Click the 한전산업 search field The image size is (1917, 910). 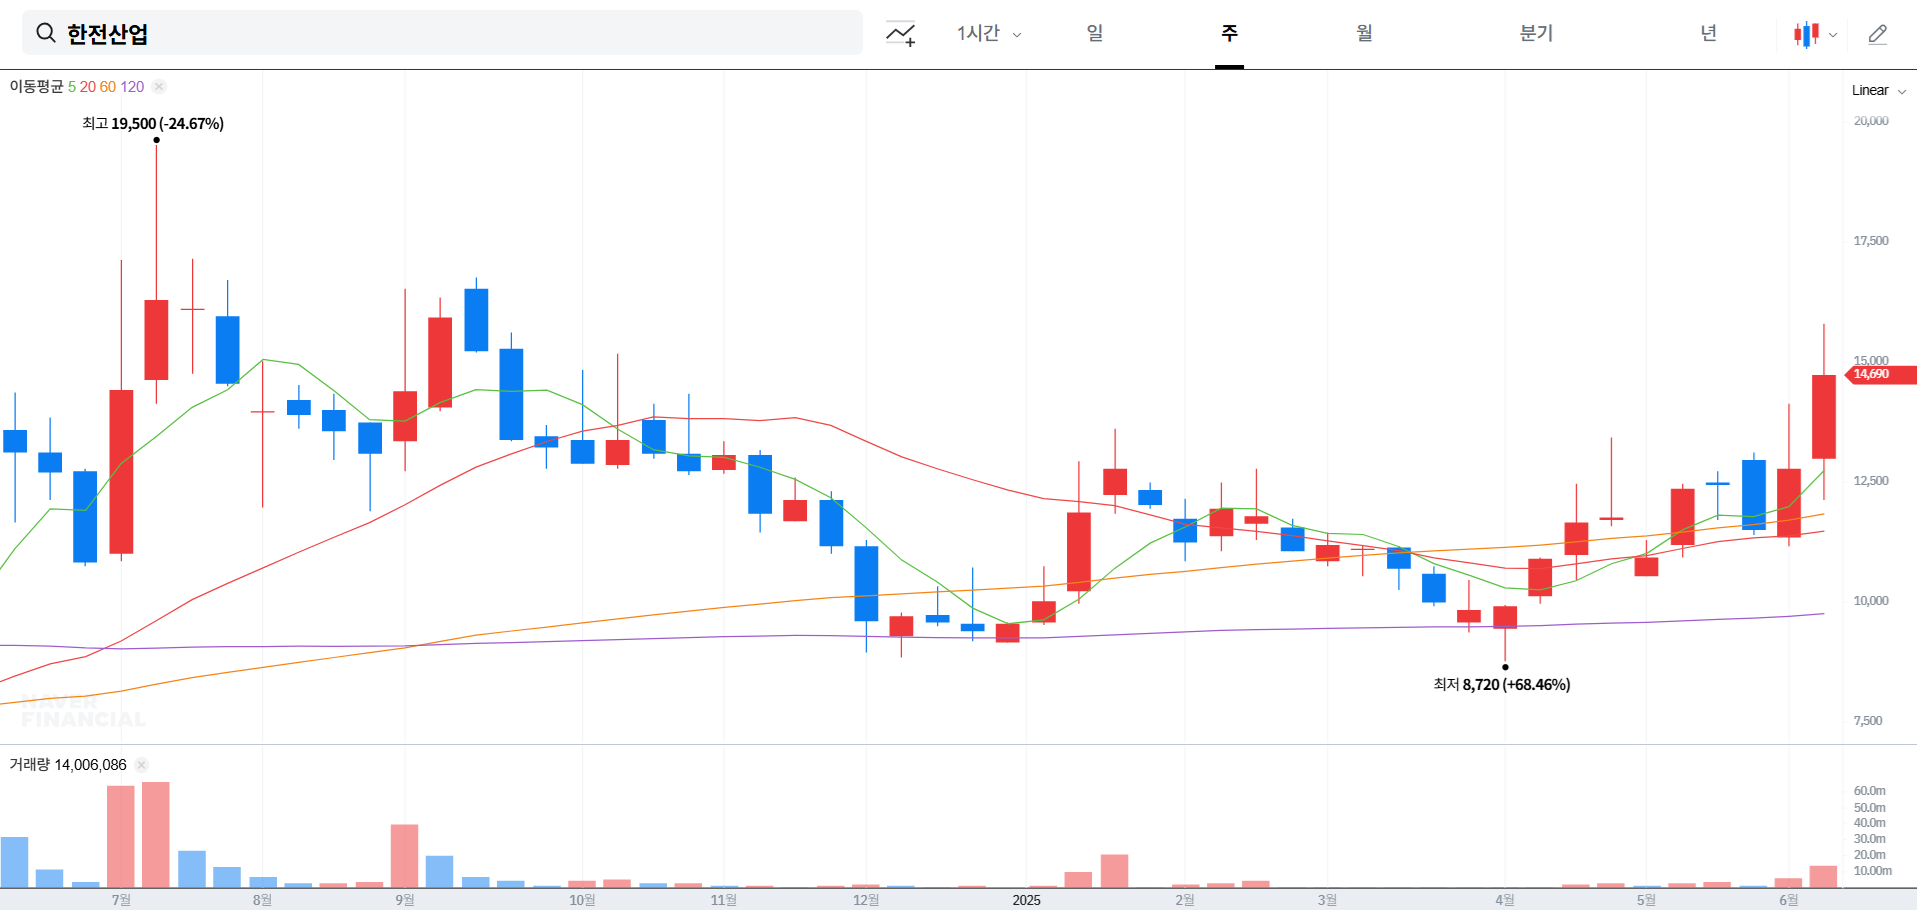(442, 33)
